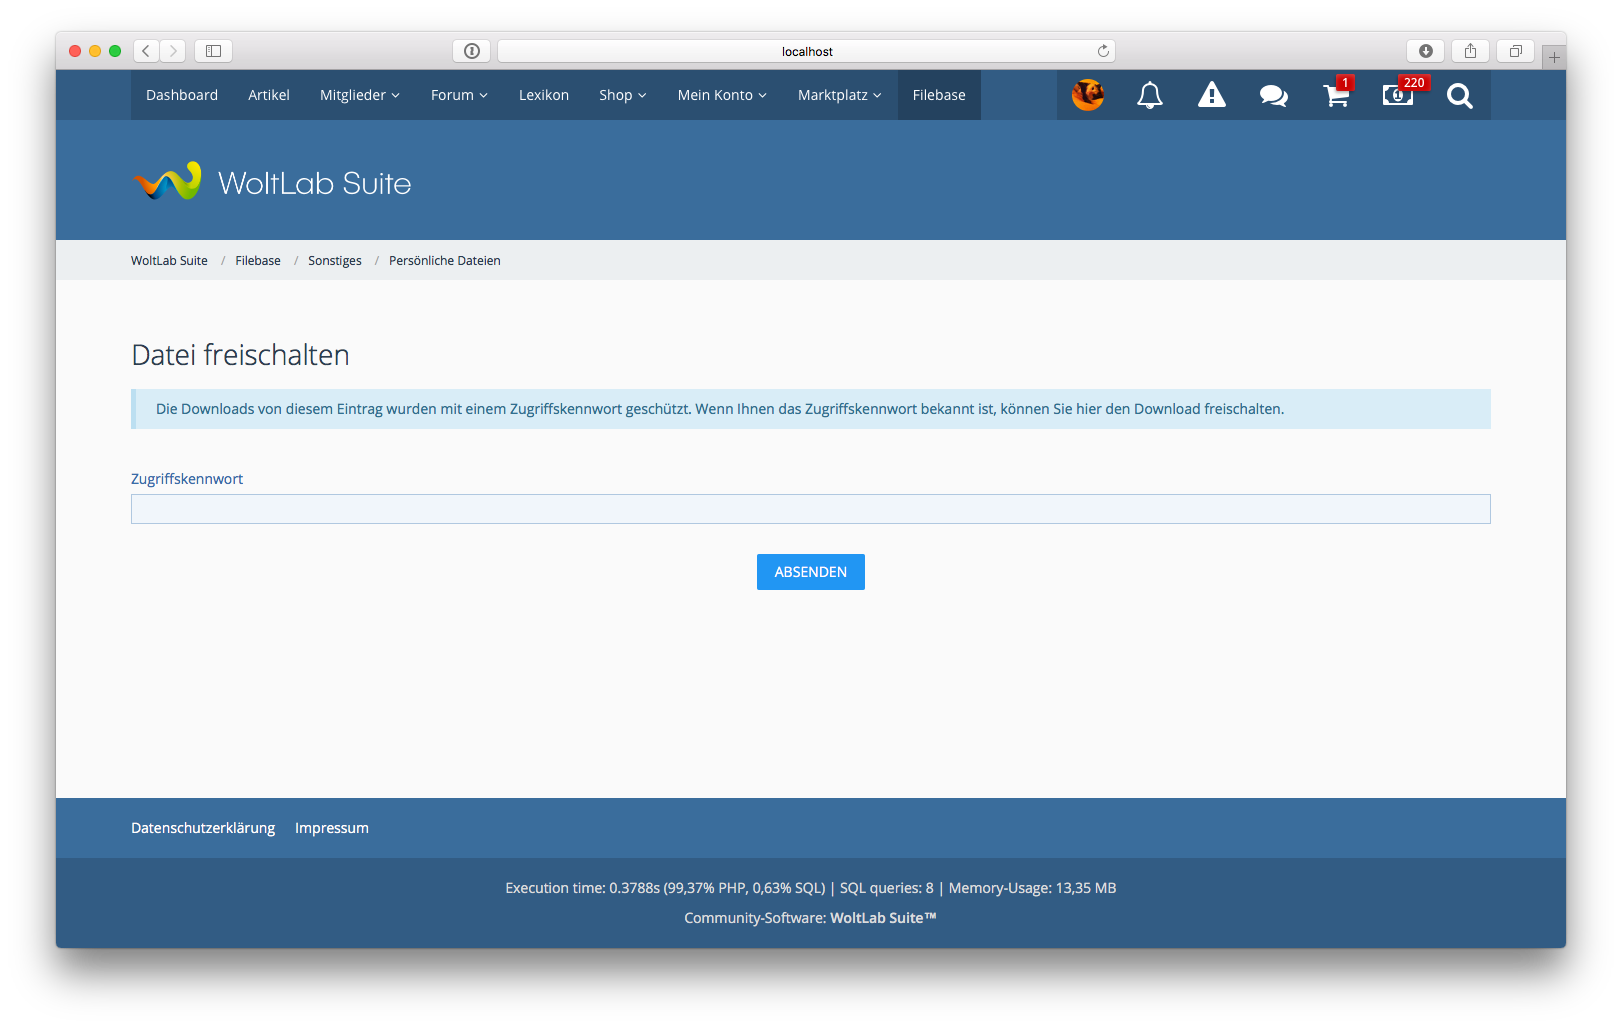Expand the Marktplatz dropdown menu
This screenshot has width=1622, height=1028.
839,95
